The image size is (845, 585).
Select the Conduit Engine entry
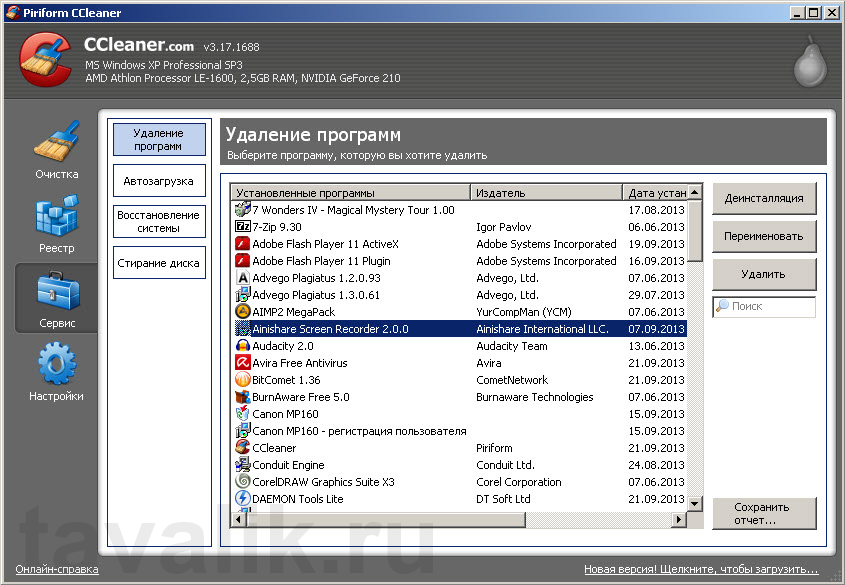(x=460, y=465)
